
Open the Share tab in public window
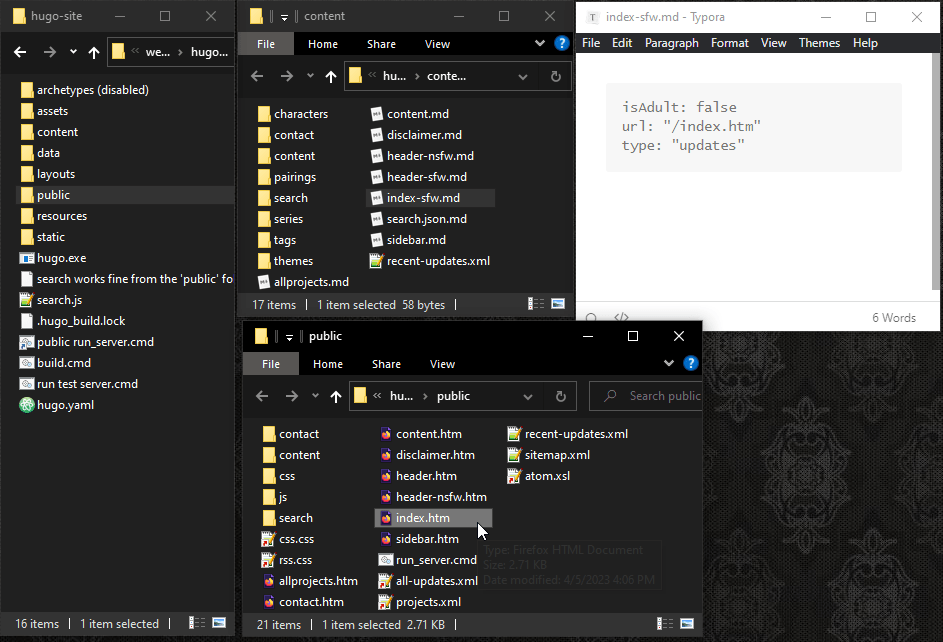point(386,364)
